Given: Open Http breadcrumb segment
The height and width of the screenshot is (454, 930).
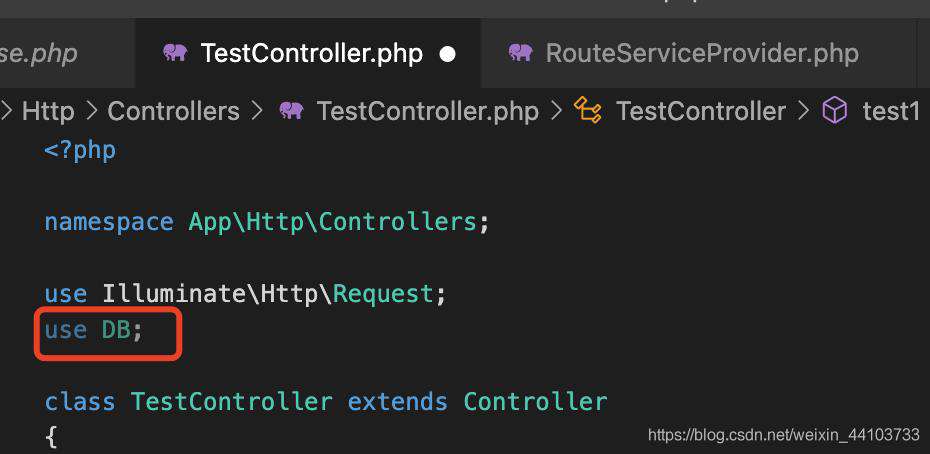Looking at the screenshot, I should [x=48, y=111].
